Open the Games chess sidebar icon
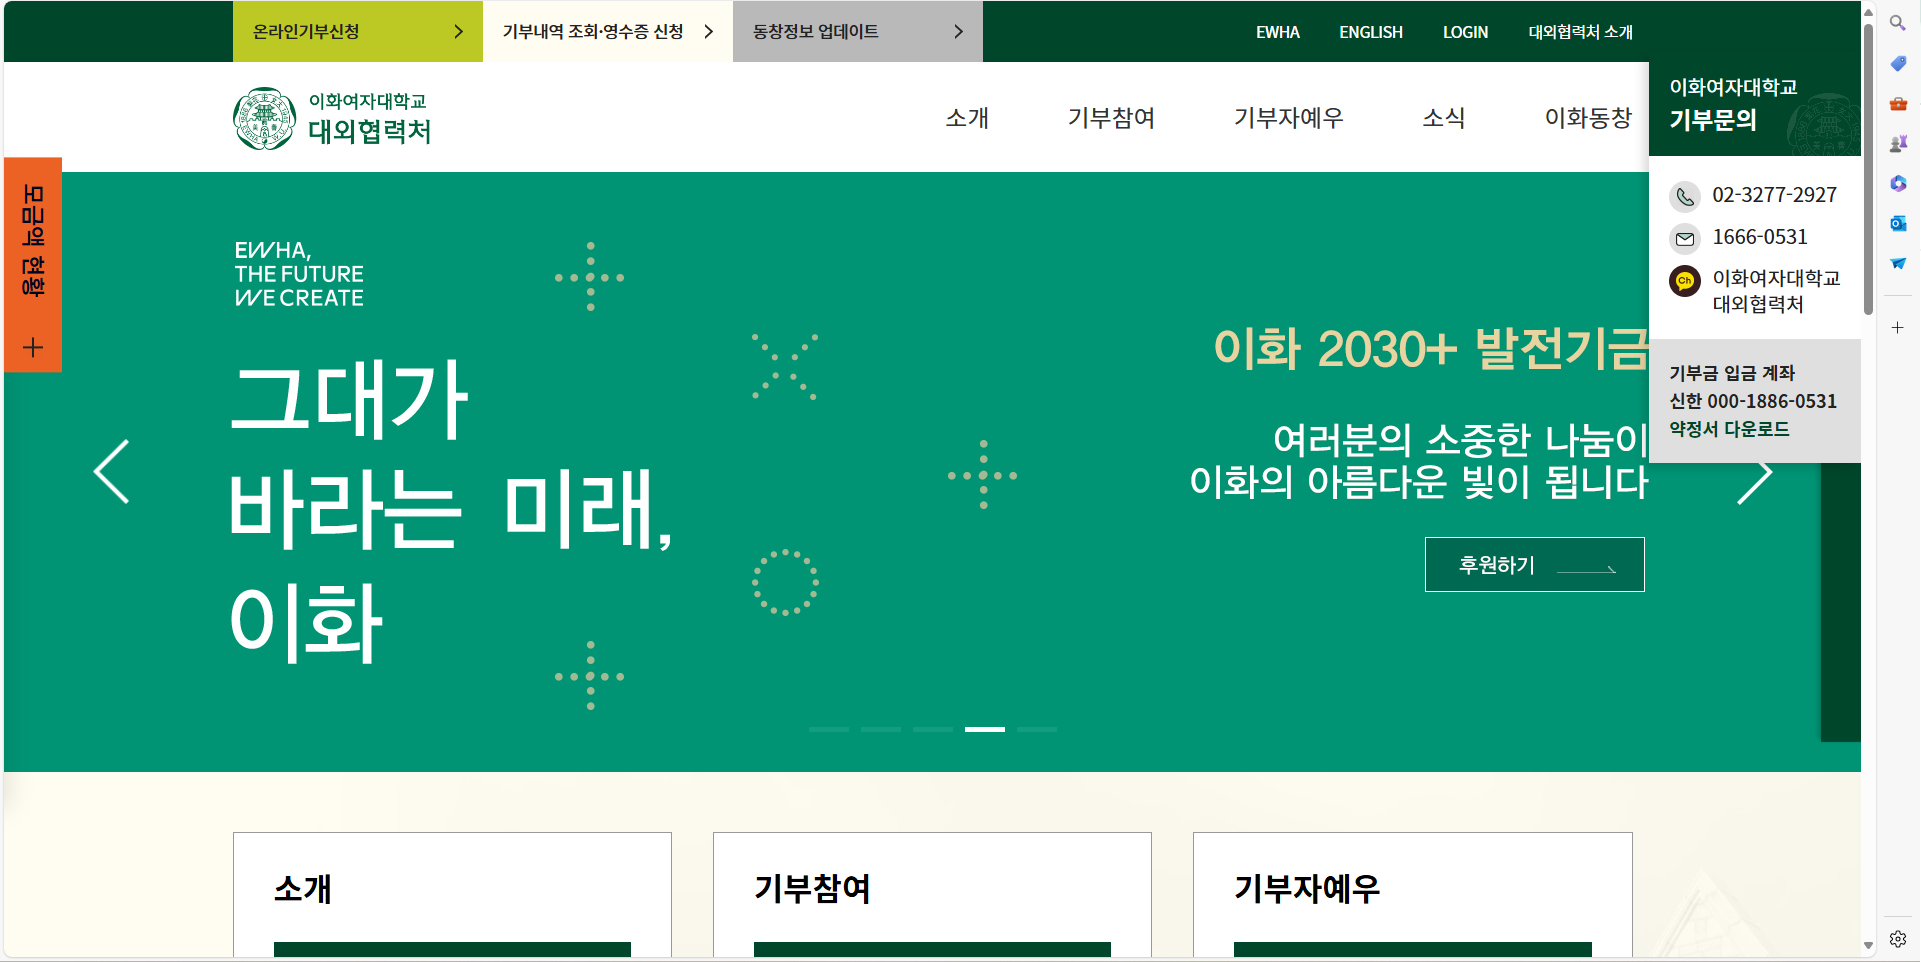The width and height of the screenshot is (1921, 962). click(x=1897, y=143)
